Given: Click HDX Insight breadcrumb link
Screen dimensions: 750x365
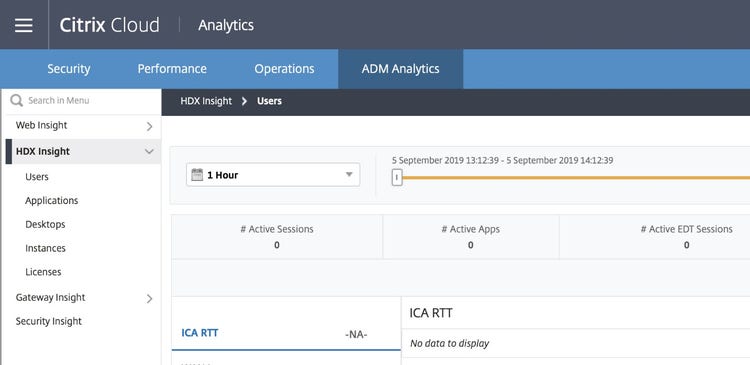Looking at the screenshot, I should tap(206, 101).
